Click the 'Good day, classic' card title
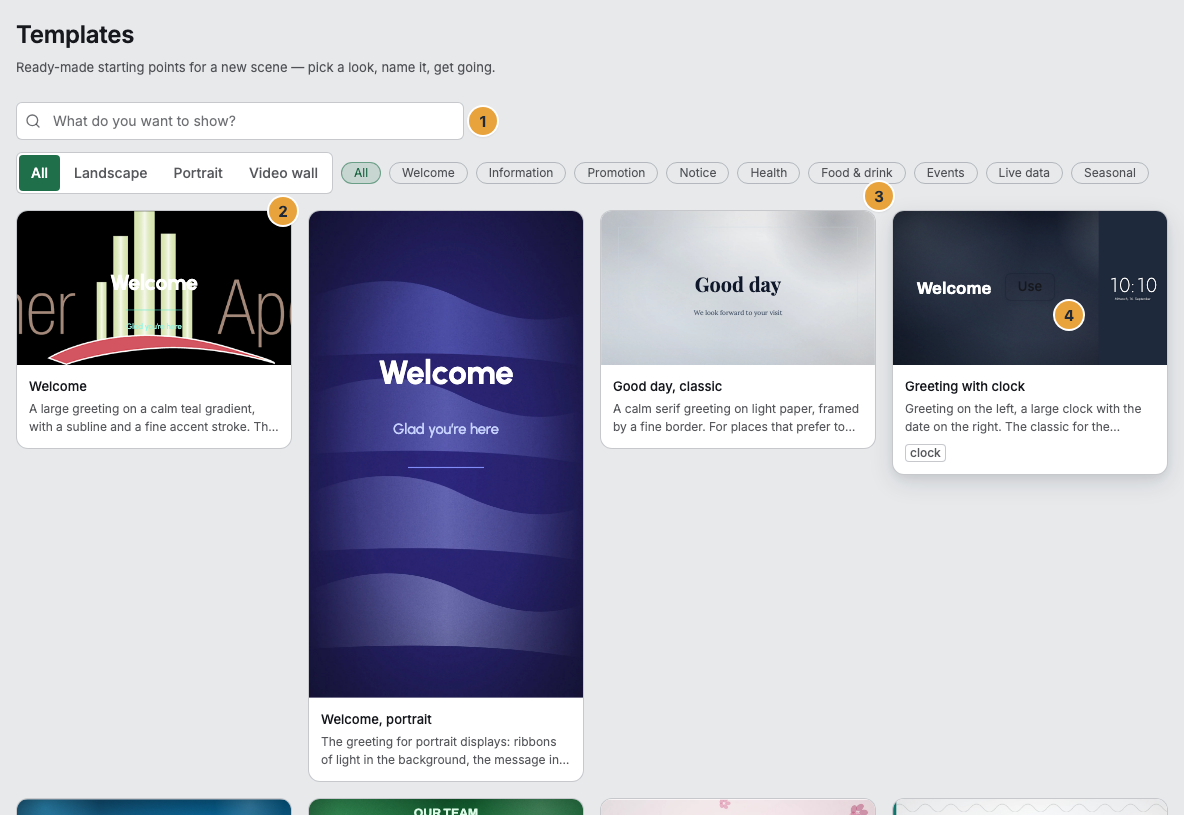1184x815 pixels. pos(668,386)
